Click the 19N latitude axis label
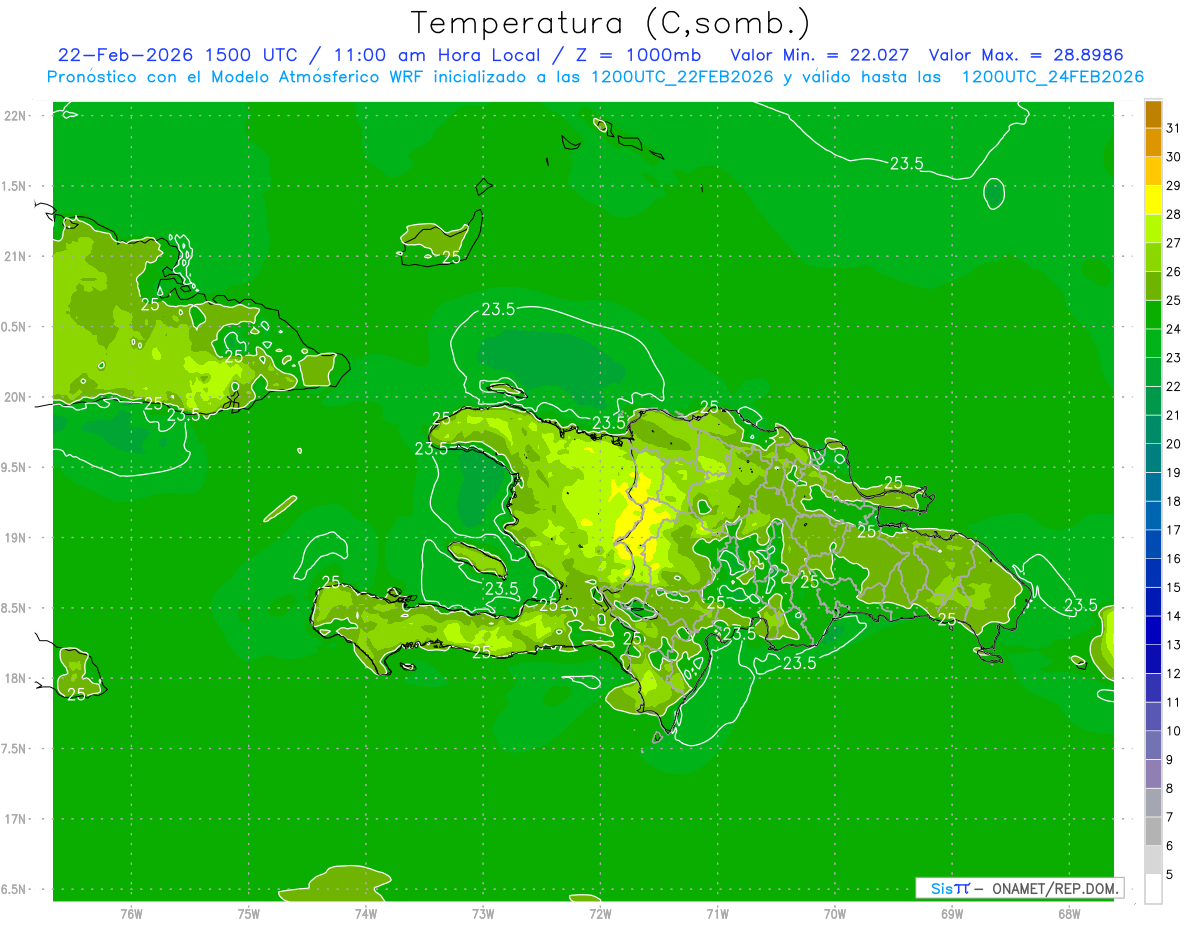The height and width of the screenshot is (927, 1200). 15,537
